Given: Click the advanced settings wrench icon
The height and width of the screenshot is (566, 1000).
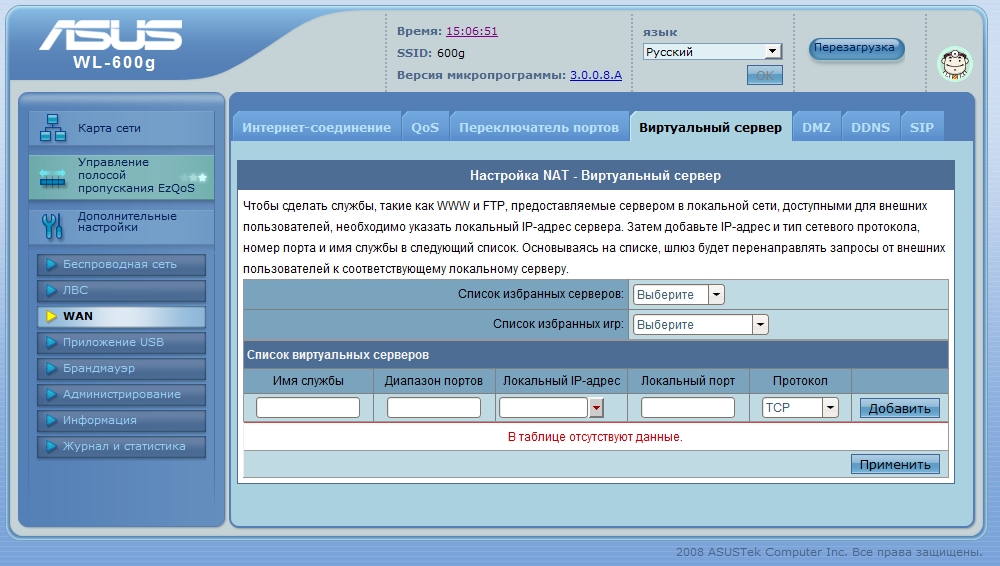Looking at the screenshot, I should pyautogui.click(x=52, y=226).
